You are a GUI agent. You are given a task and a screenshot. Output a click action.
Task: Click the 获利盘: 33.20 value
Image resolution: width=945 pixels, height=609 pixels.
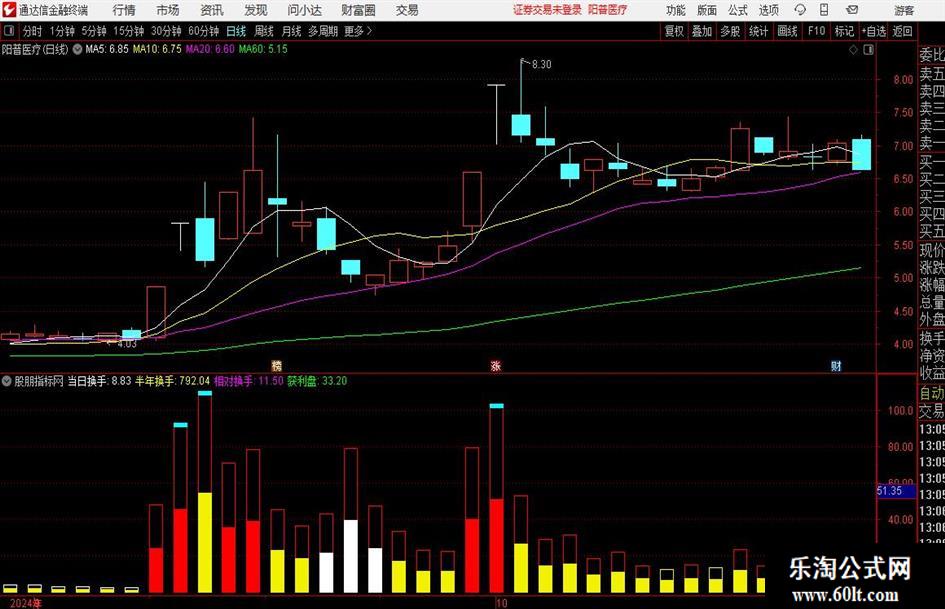tap(317, 381)
